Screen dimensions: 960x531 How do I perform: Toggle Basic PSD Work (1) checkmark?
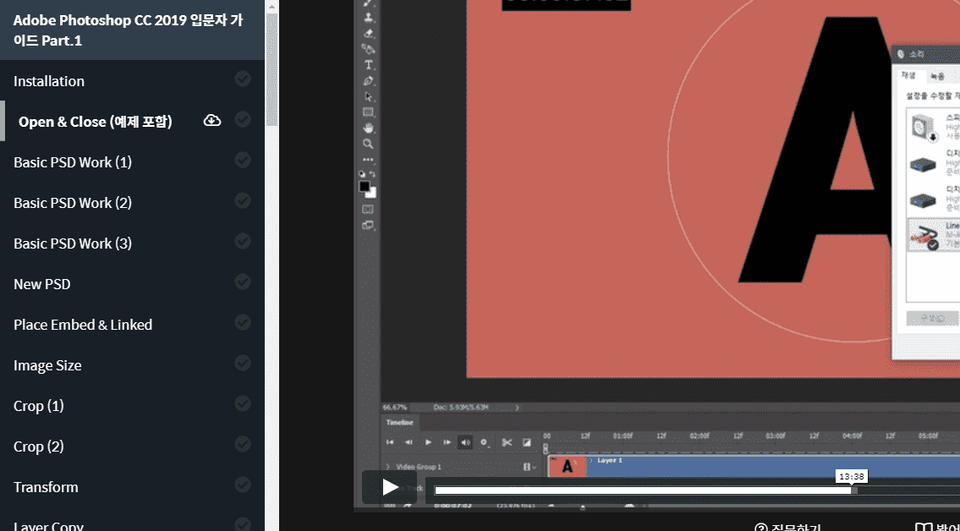click(x=242, y=160)
